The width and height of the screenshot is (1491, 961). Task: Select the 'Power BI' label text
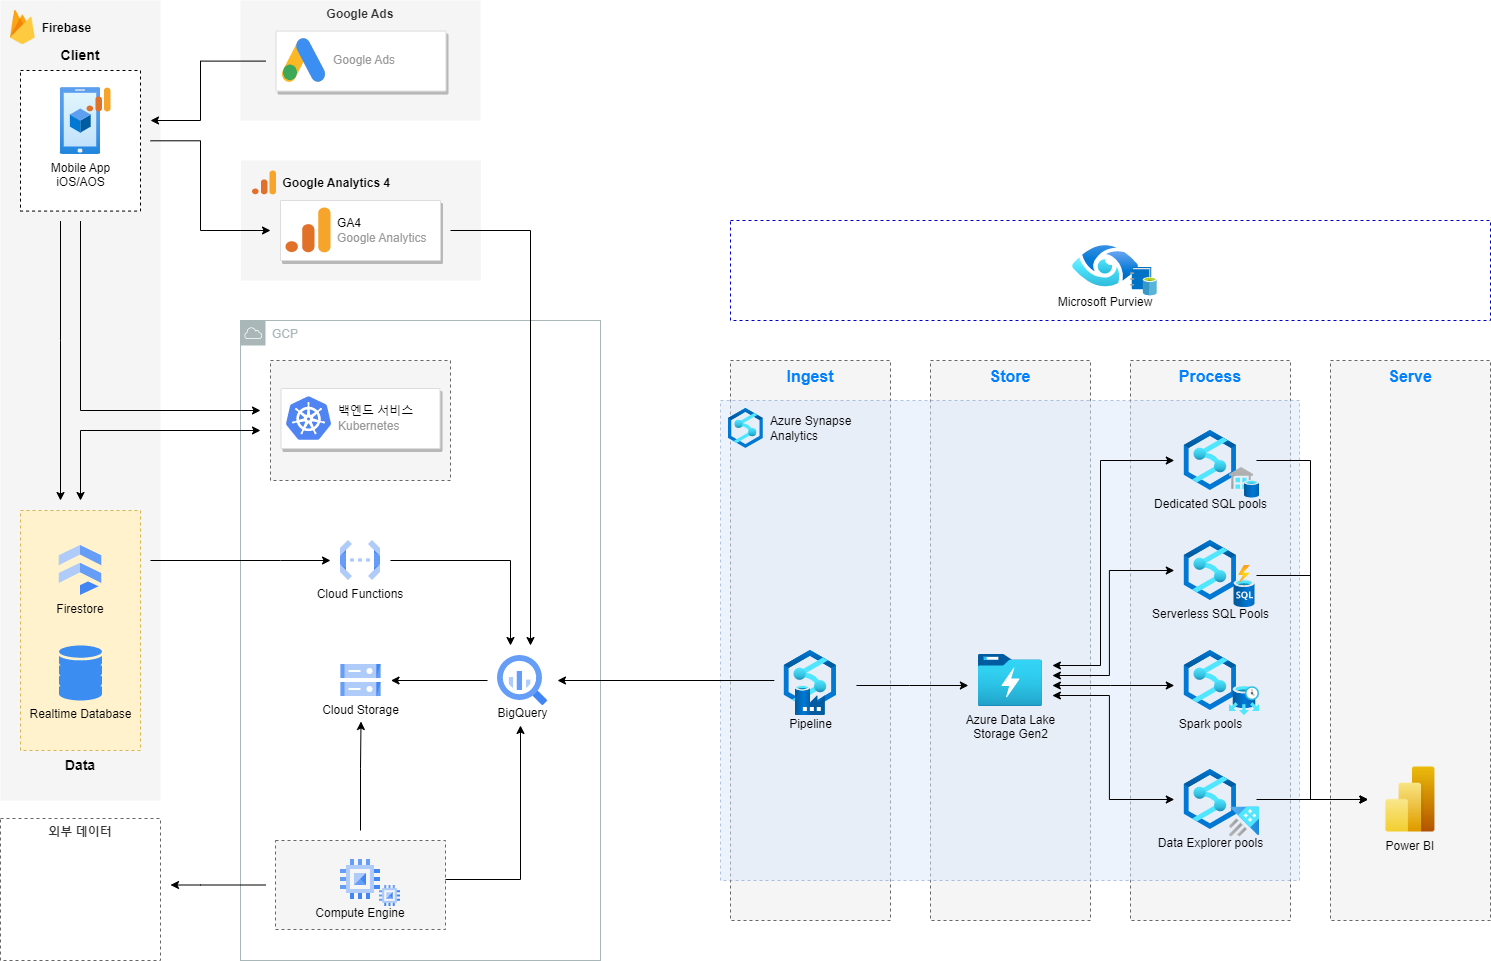tap(1410, 846)
